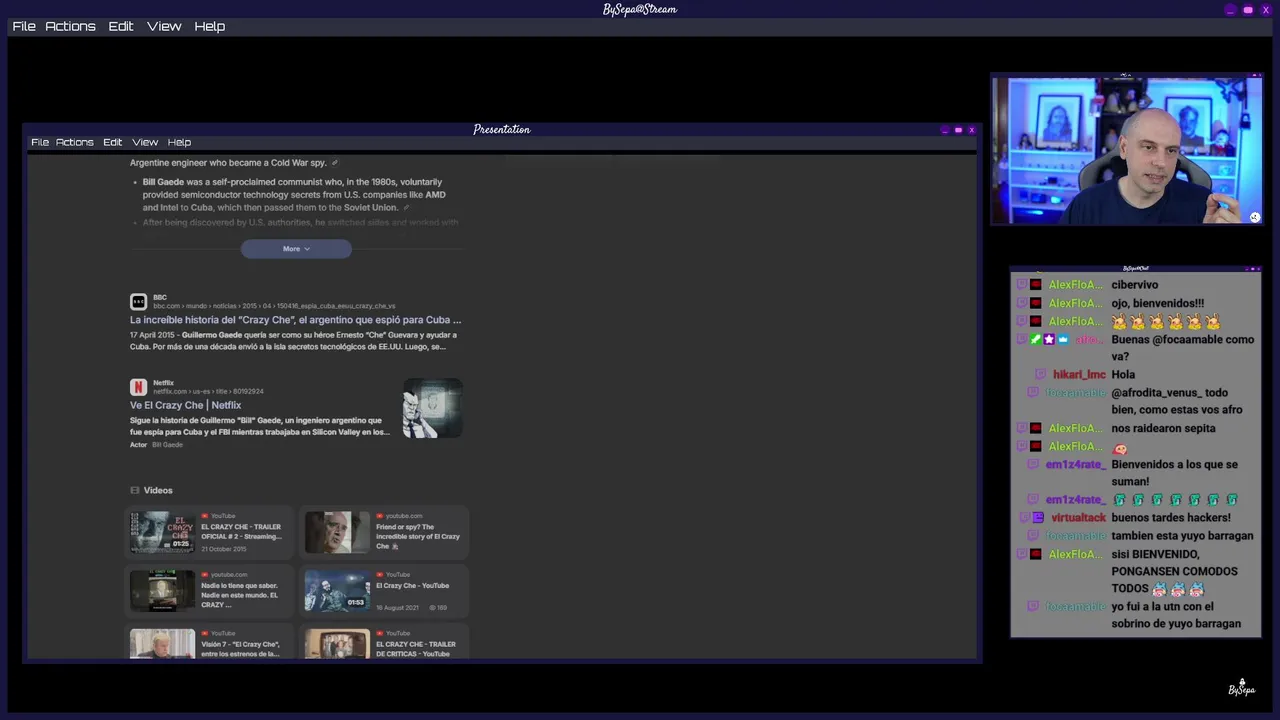1280x720 pixels.
Task: Select the "tambien esta yuyo barragan" chat message
Action: (x=1182, y=536)
